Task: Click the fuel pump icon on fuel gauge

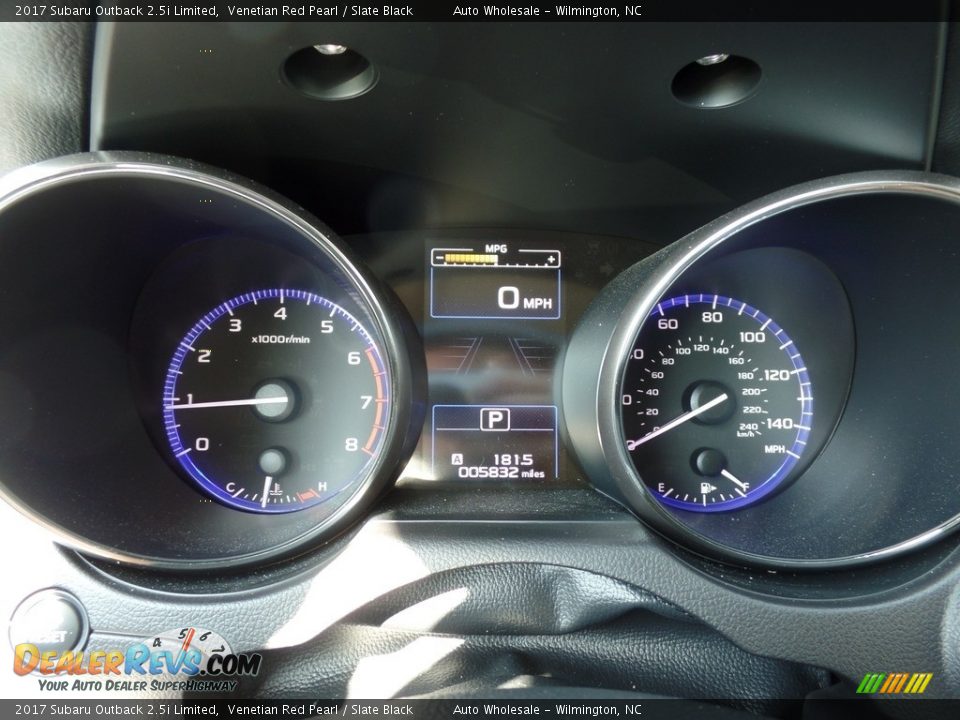Action: pyautogui.click(x=707, y=490)
